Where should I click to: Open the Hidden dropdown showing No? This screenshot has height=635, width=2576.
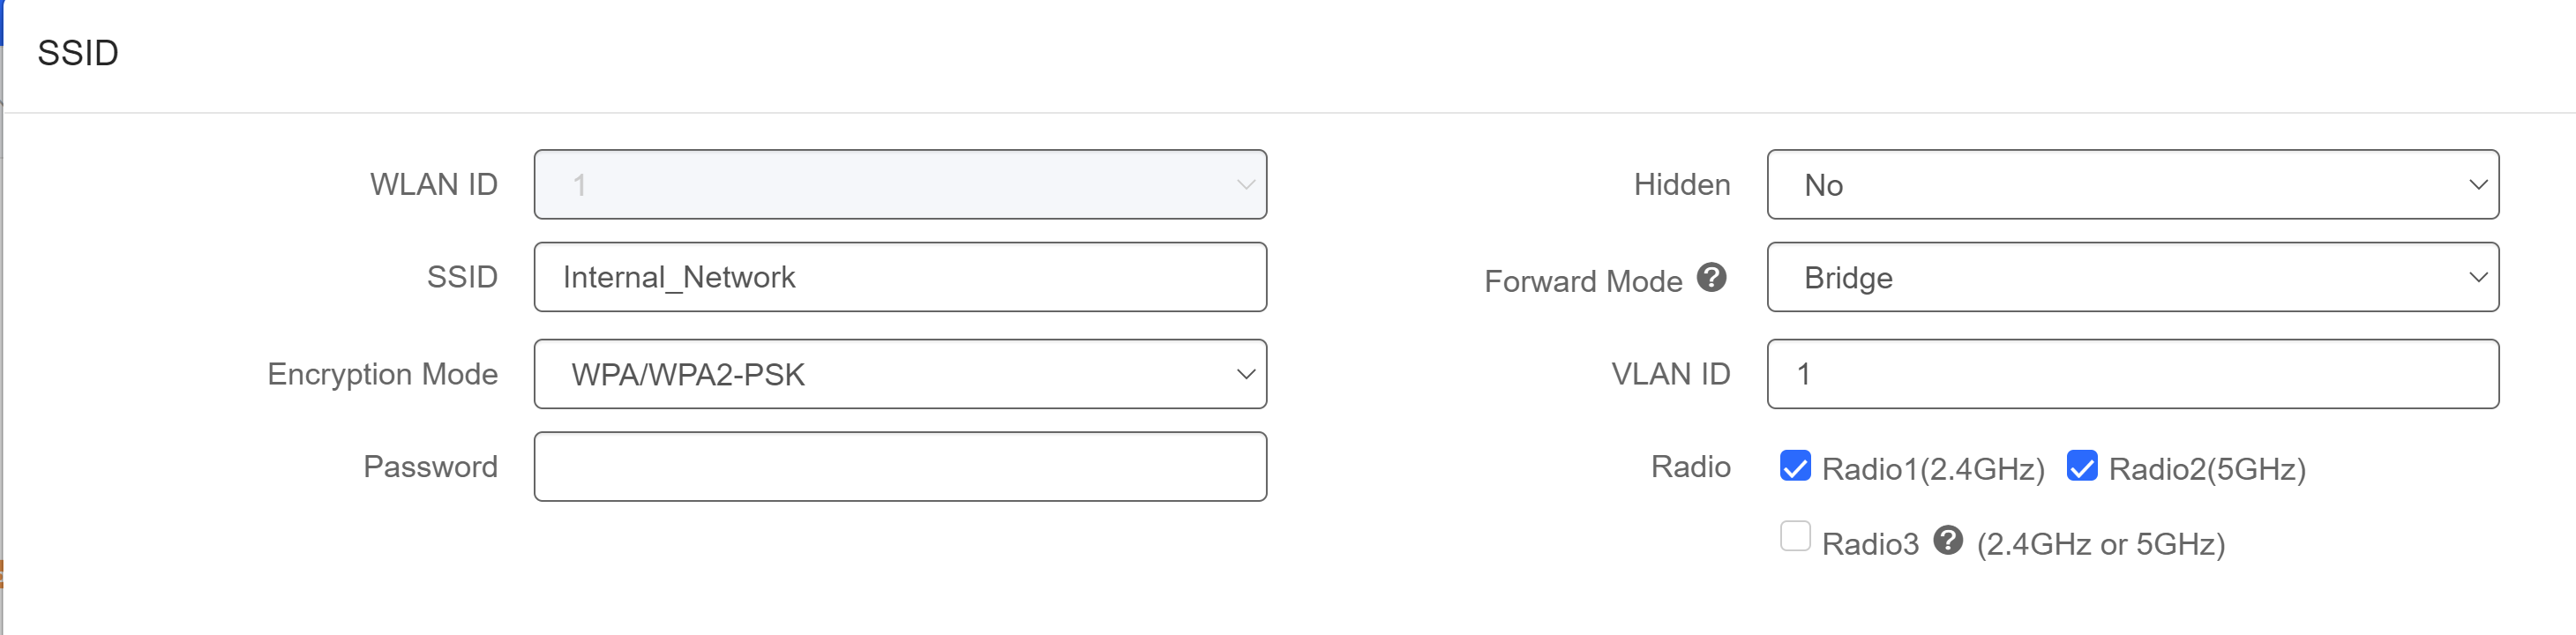coord(2132,185)
